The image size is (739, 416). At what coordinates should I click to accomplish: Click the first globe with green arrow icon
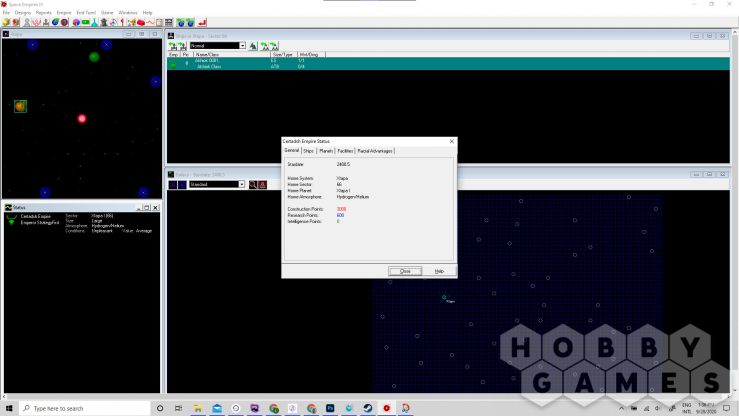tap(181, 22)
